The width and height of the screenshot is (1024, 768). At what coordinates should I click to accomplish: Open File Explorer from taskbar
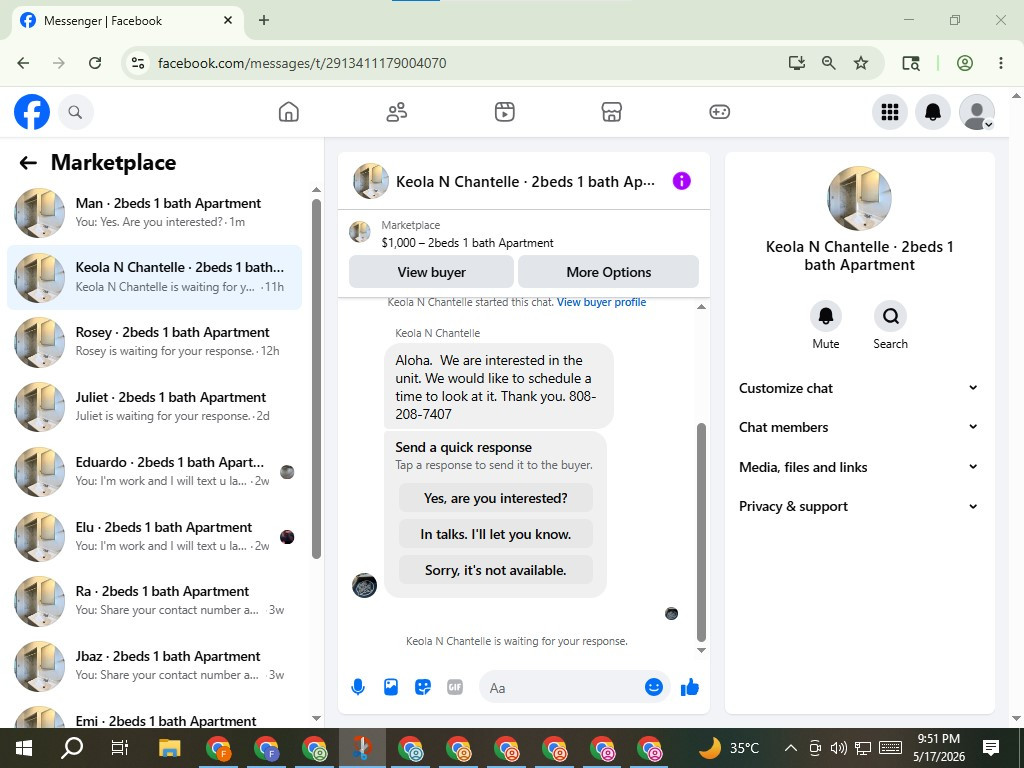tap(169, 748)
